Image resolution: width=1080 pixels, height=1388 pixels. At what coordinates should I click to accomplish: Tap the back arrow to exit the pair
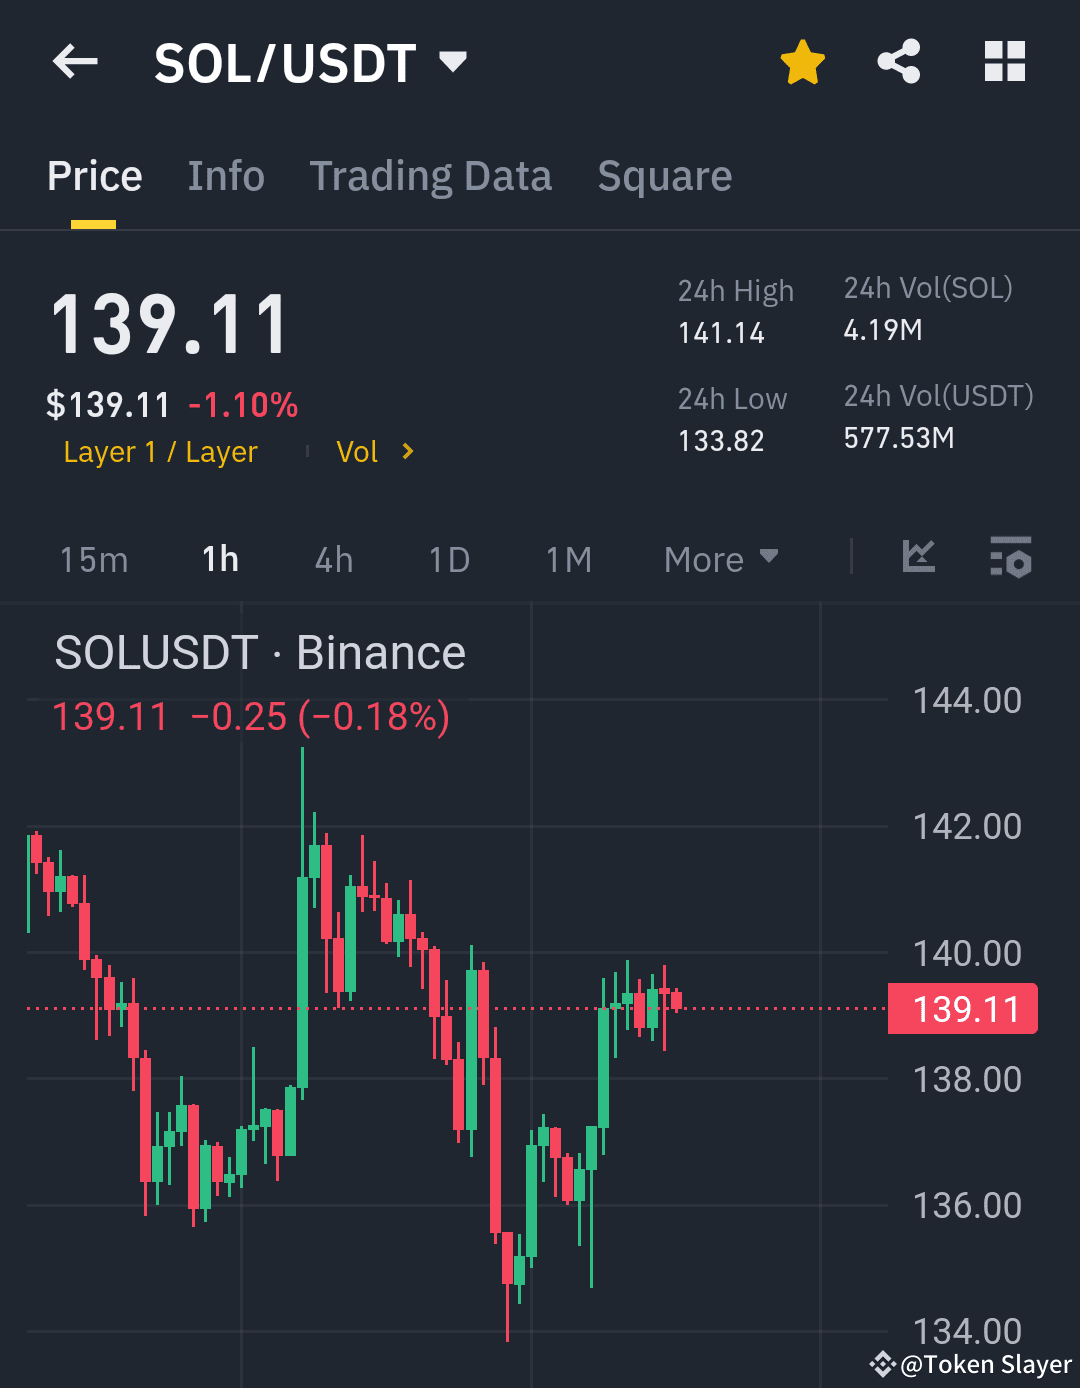pyautogui.click(x=74, y=61)
